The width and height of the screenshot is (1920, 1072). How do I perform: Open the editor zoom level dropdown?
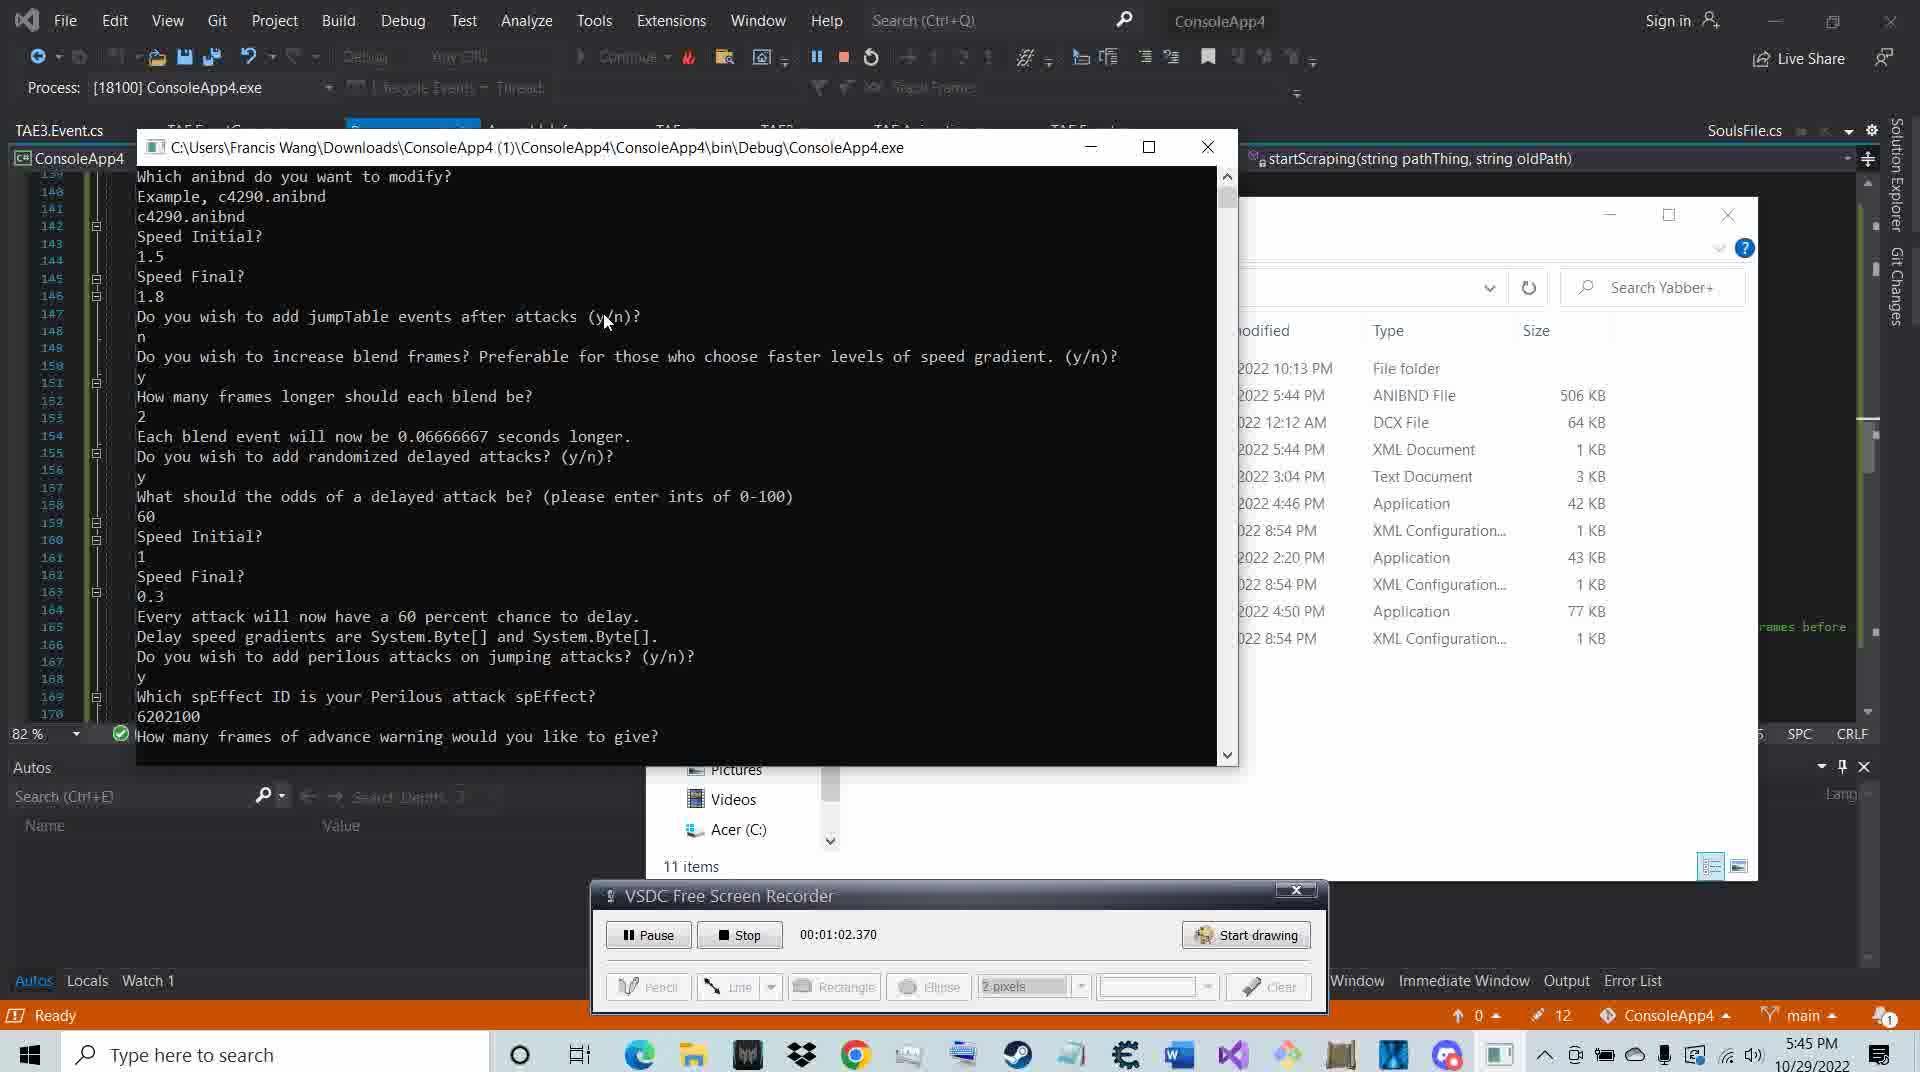76,734
